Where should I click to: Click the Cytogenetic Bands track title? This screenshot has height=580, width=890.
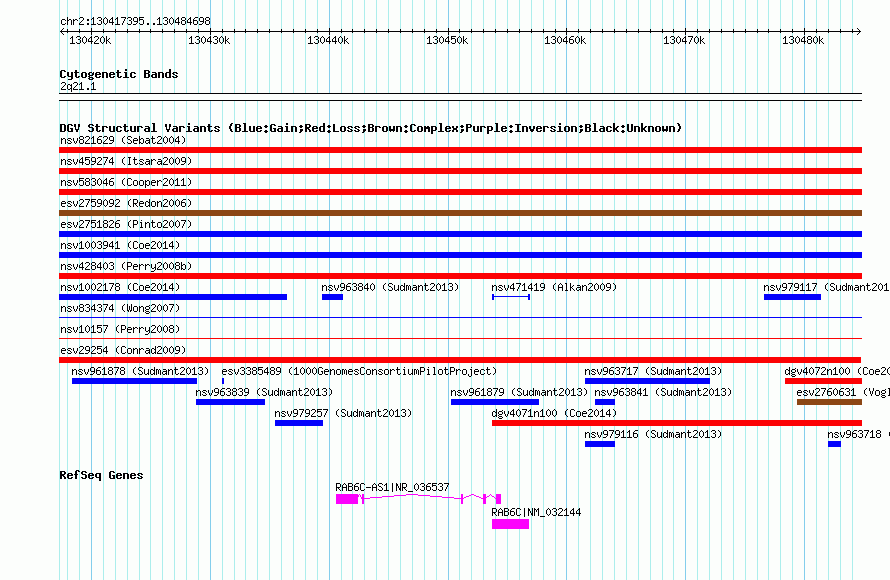119,74
